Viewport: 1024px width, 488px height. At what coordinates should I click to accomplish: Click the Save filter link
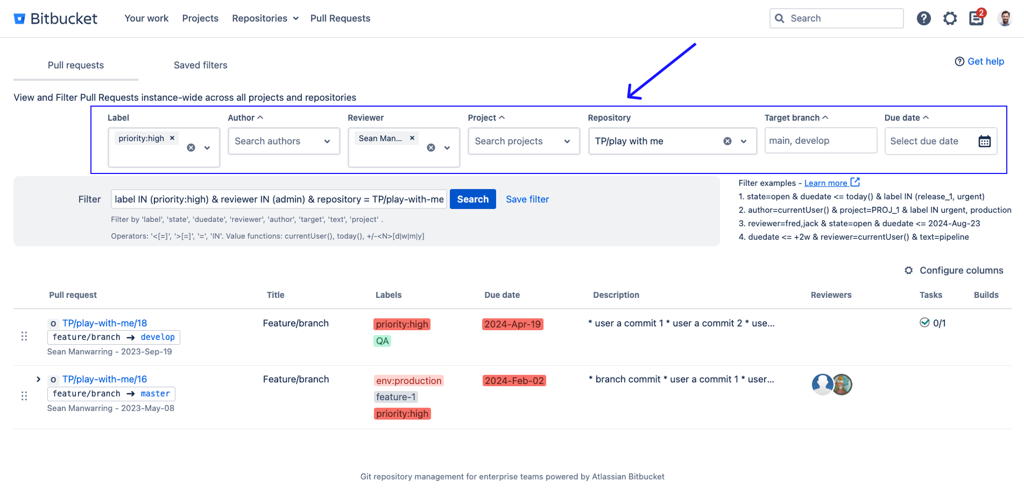(527, 199)
